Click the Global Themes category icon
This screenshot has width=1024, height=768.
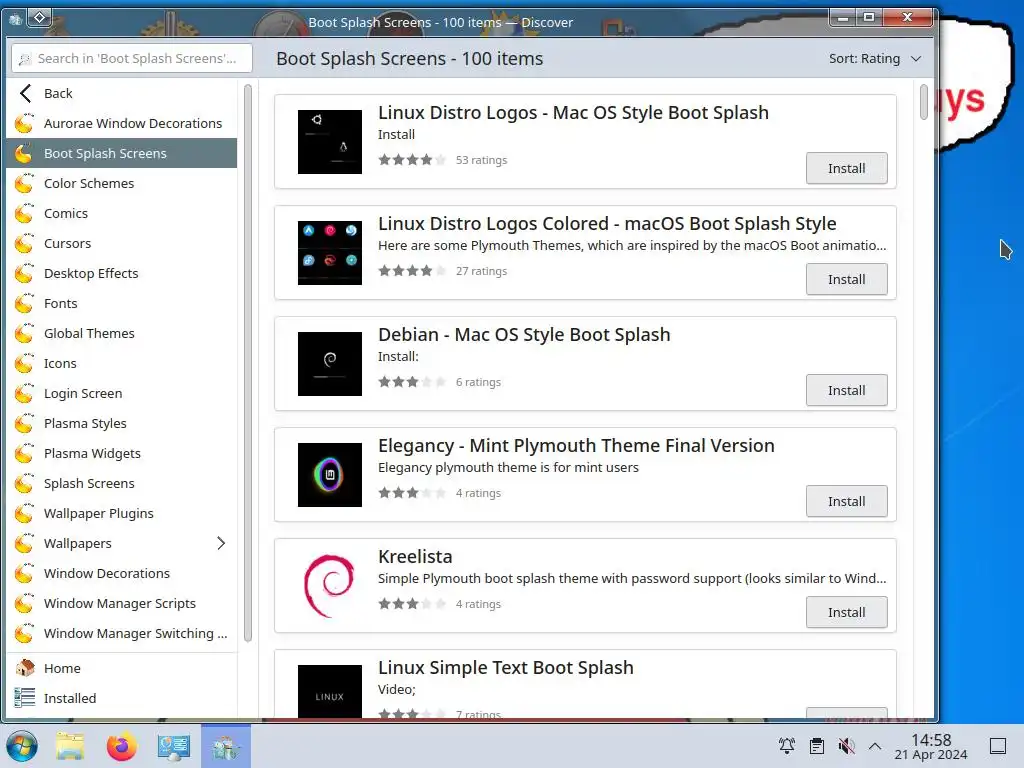click(x=25, y=334)
